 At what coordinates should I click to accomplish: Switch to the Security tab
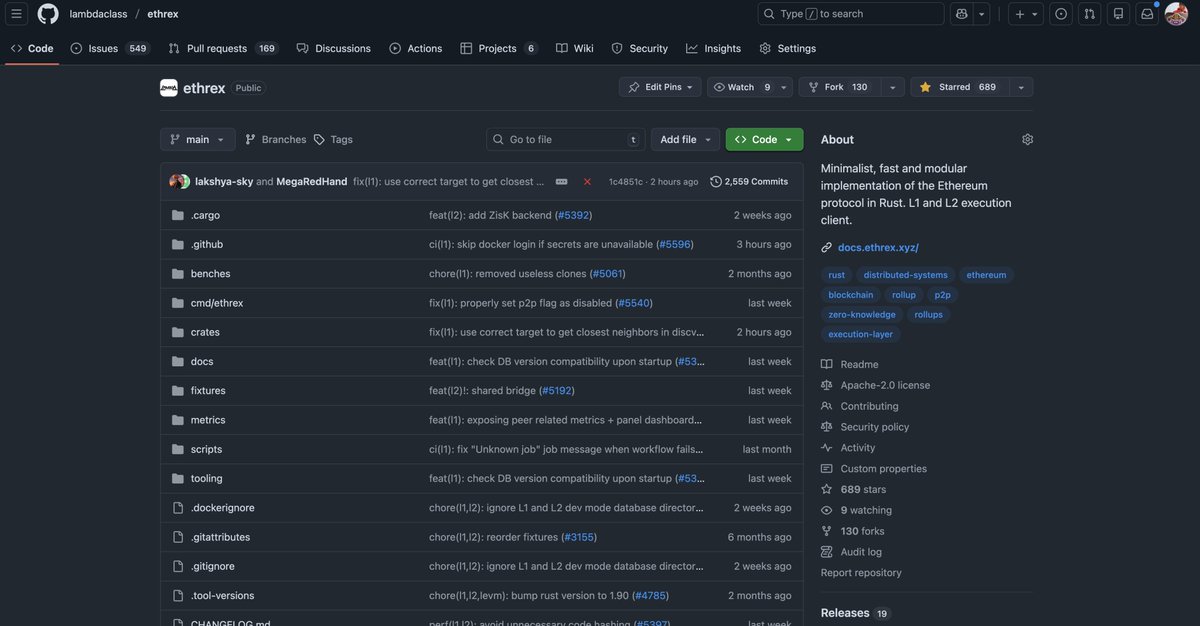coord(640,48)
